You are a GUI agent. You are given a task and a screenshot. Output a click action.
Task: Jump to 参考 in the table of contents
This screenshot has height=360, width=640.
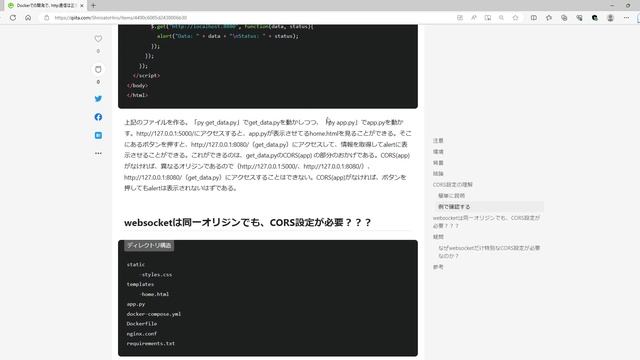point(438,267)
